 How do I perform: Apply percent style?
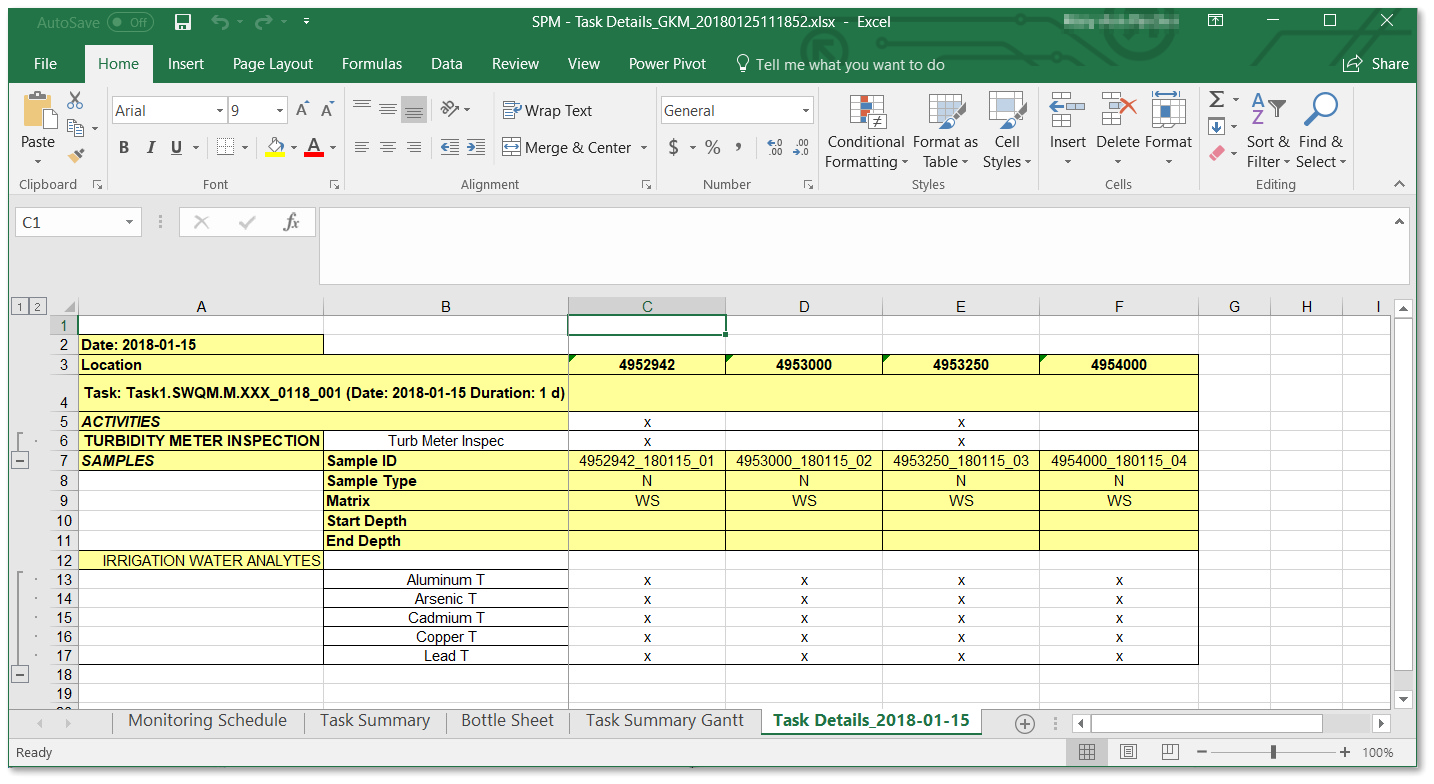click(713, 148)
